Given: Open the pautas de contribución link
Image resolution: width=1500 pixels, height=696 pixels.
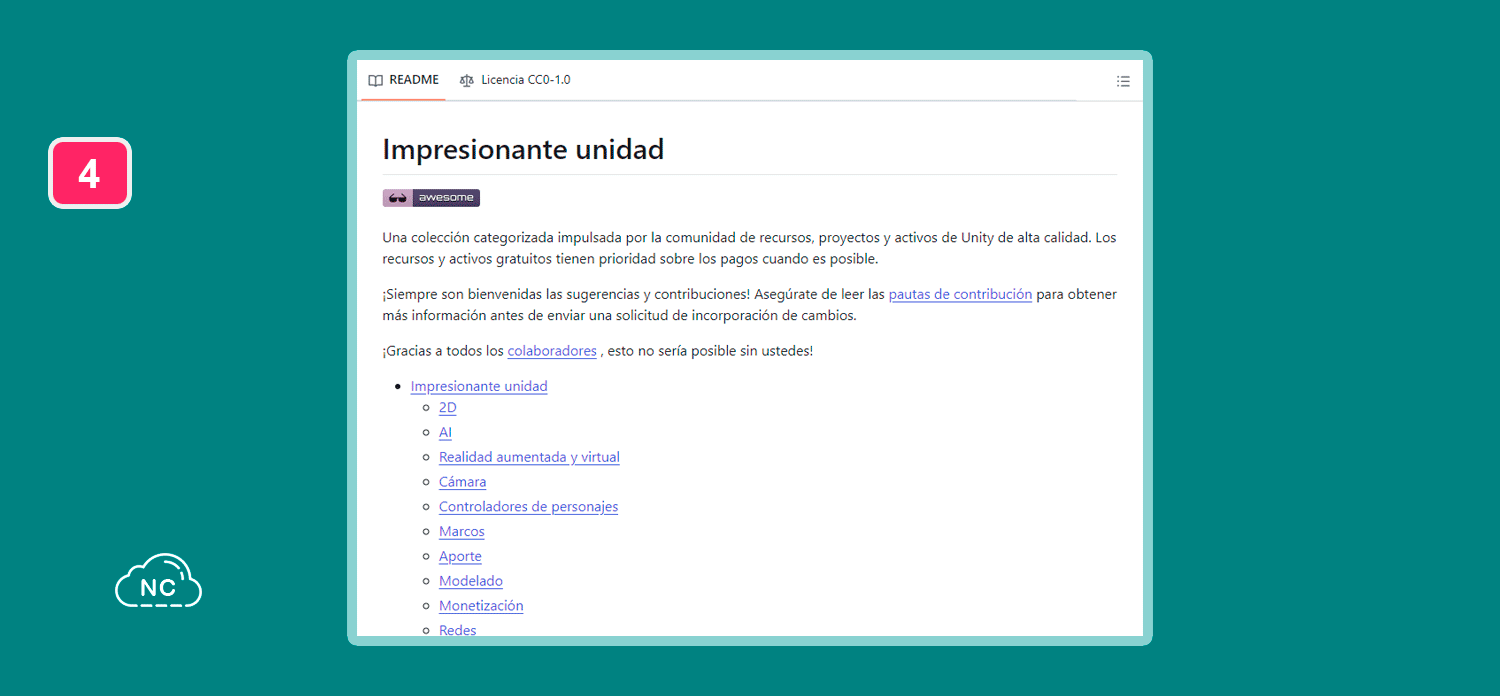Looking at the screenshot, I should click(x=960, y=295).
